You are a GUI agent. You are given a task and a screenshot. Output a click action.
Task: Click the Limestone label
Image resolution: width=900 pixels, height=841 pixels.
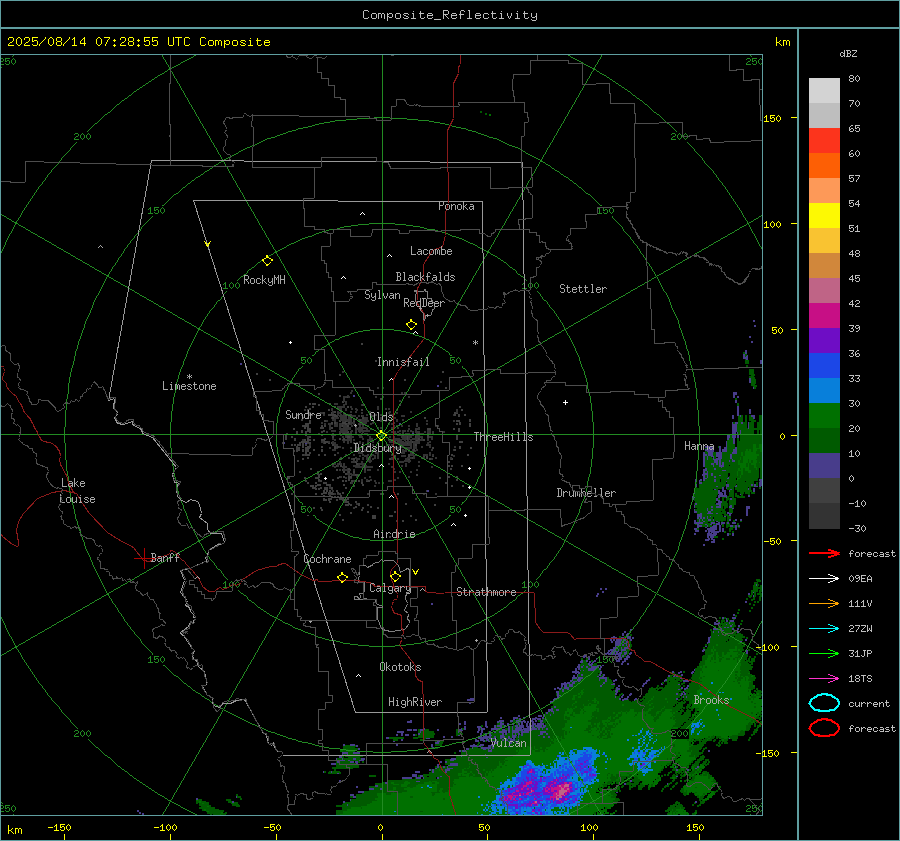(189, 386)
